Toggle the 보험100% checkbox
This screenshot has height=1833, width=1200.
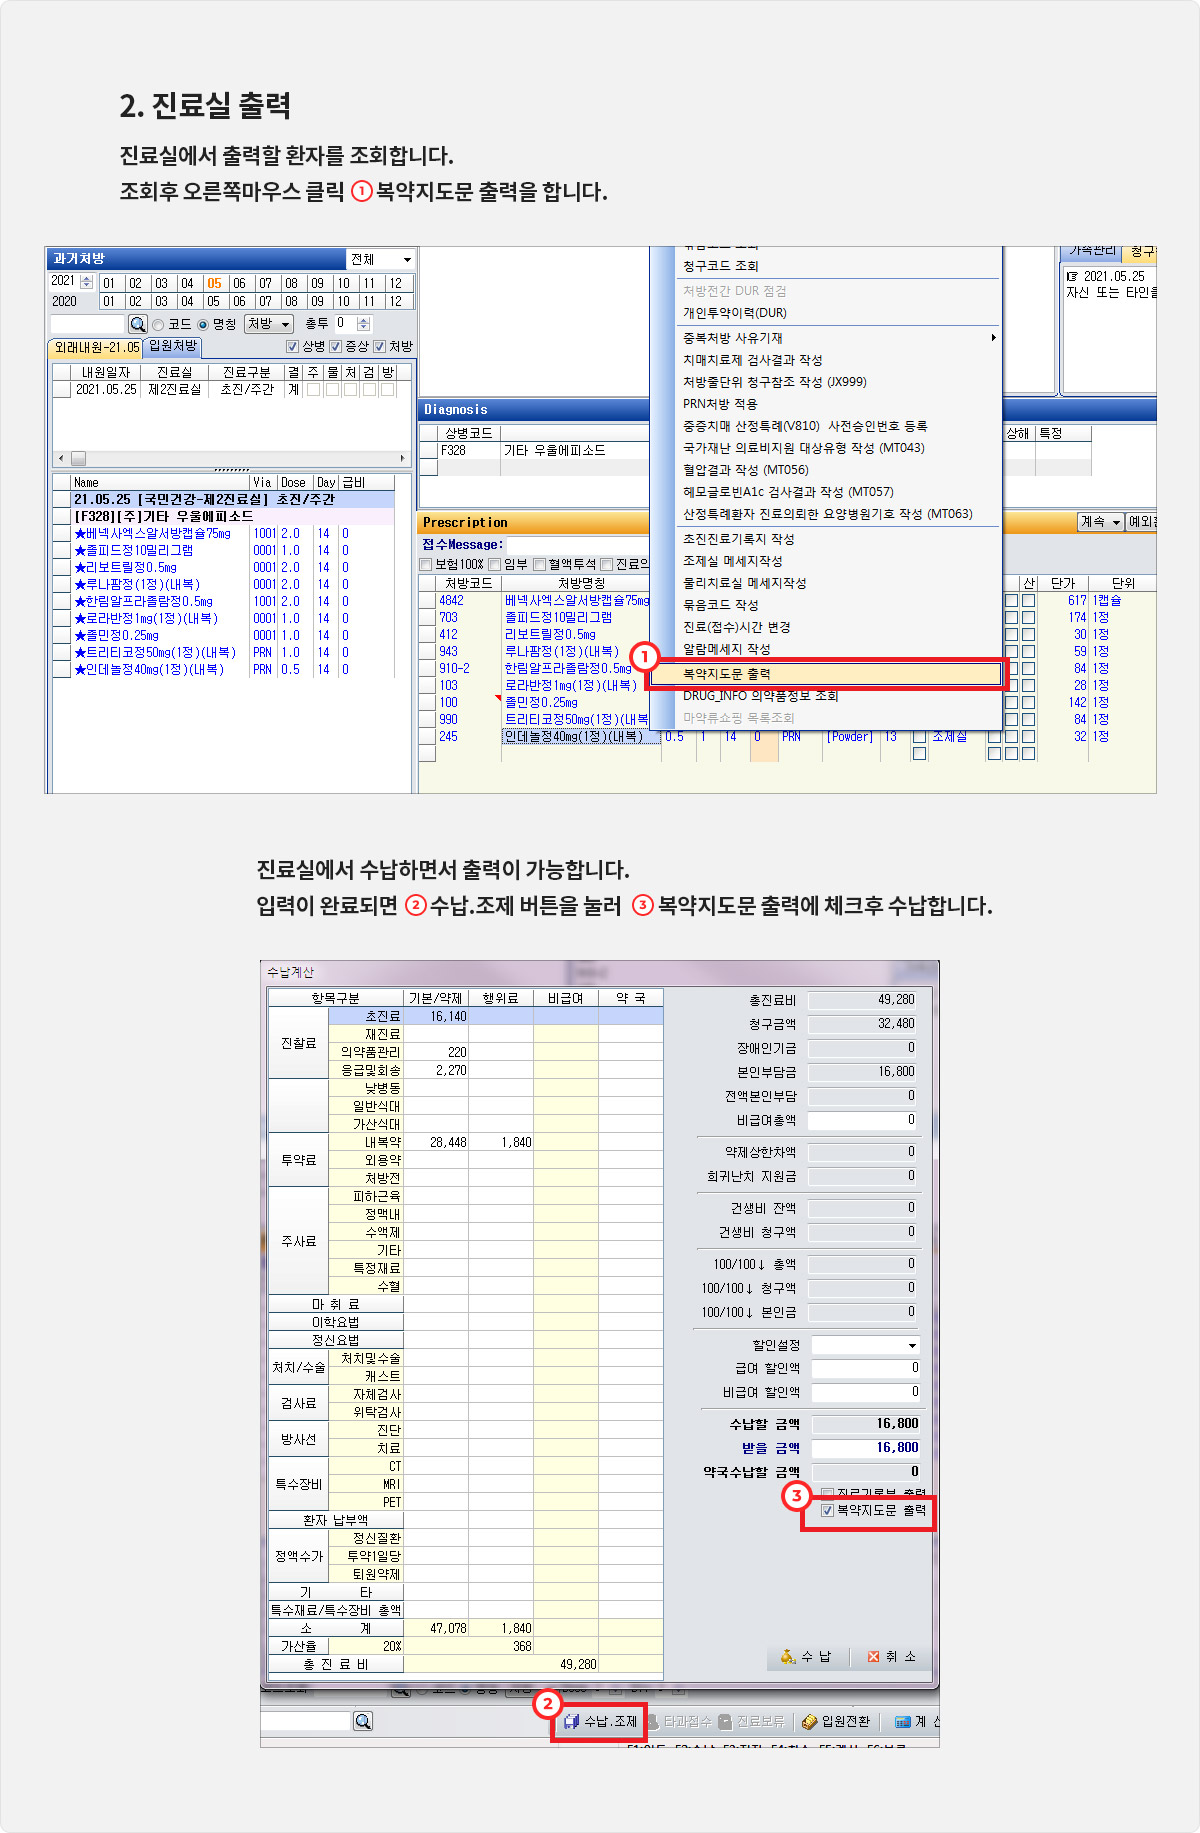(426, 565)
